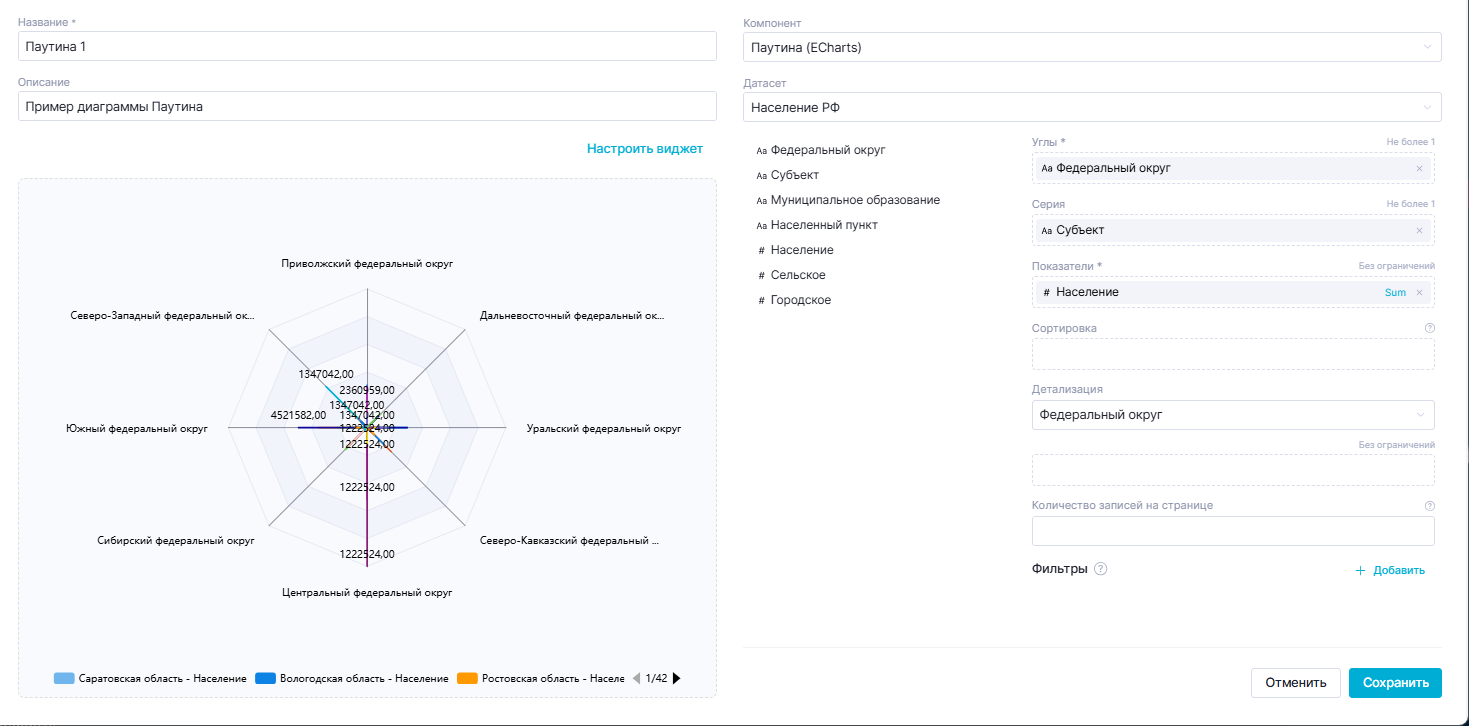
Task: Remove Субъект from Серия field
Action: coord(1419,230)
